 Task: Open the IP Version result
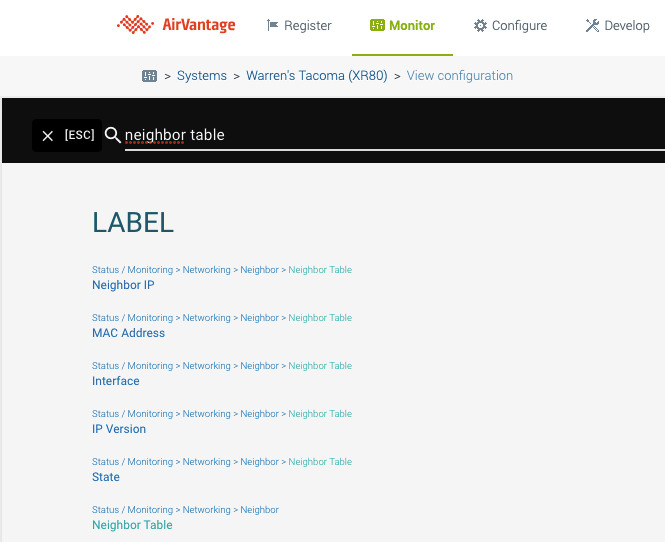119,429
